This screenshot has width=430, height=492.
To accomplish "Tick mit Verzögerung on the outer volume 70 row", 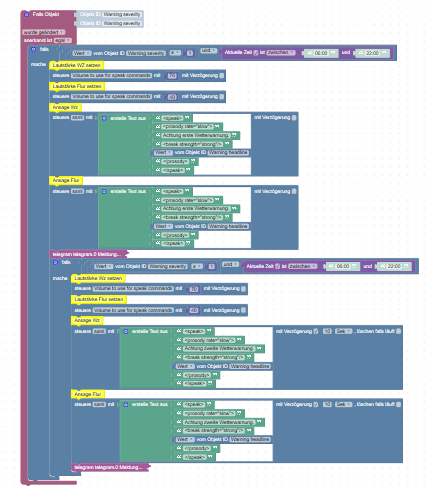I will pos(222,75).
